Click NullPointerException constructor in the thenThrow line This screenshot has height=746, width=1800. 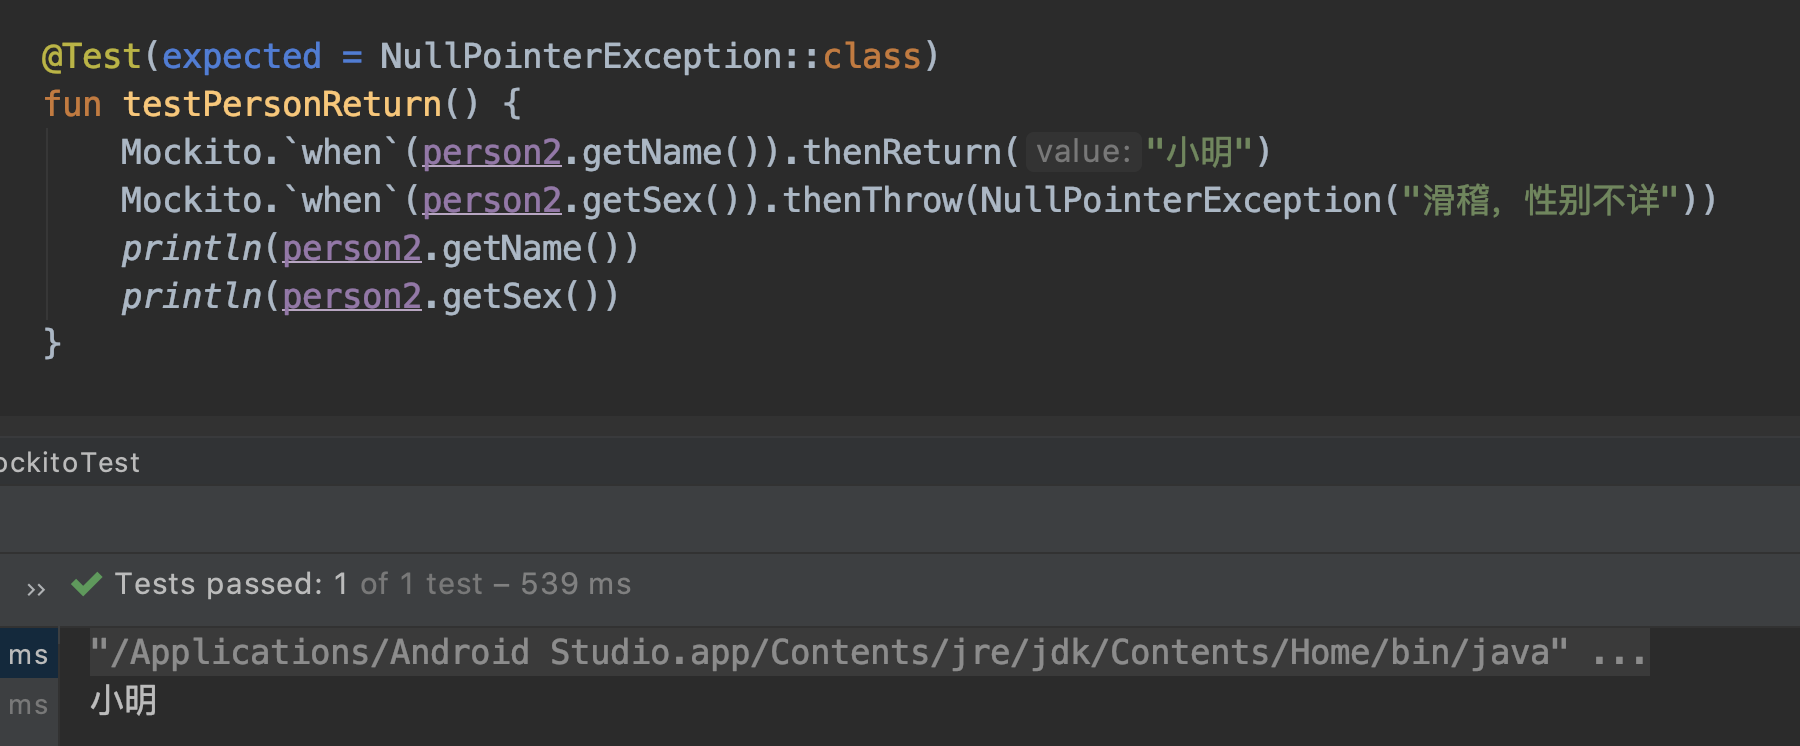pos(1181,201)
